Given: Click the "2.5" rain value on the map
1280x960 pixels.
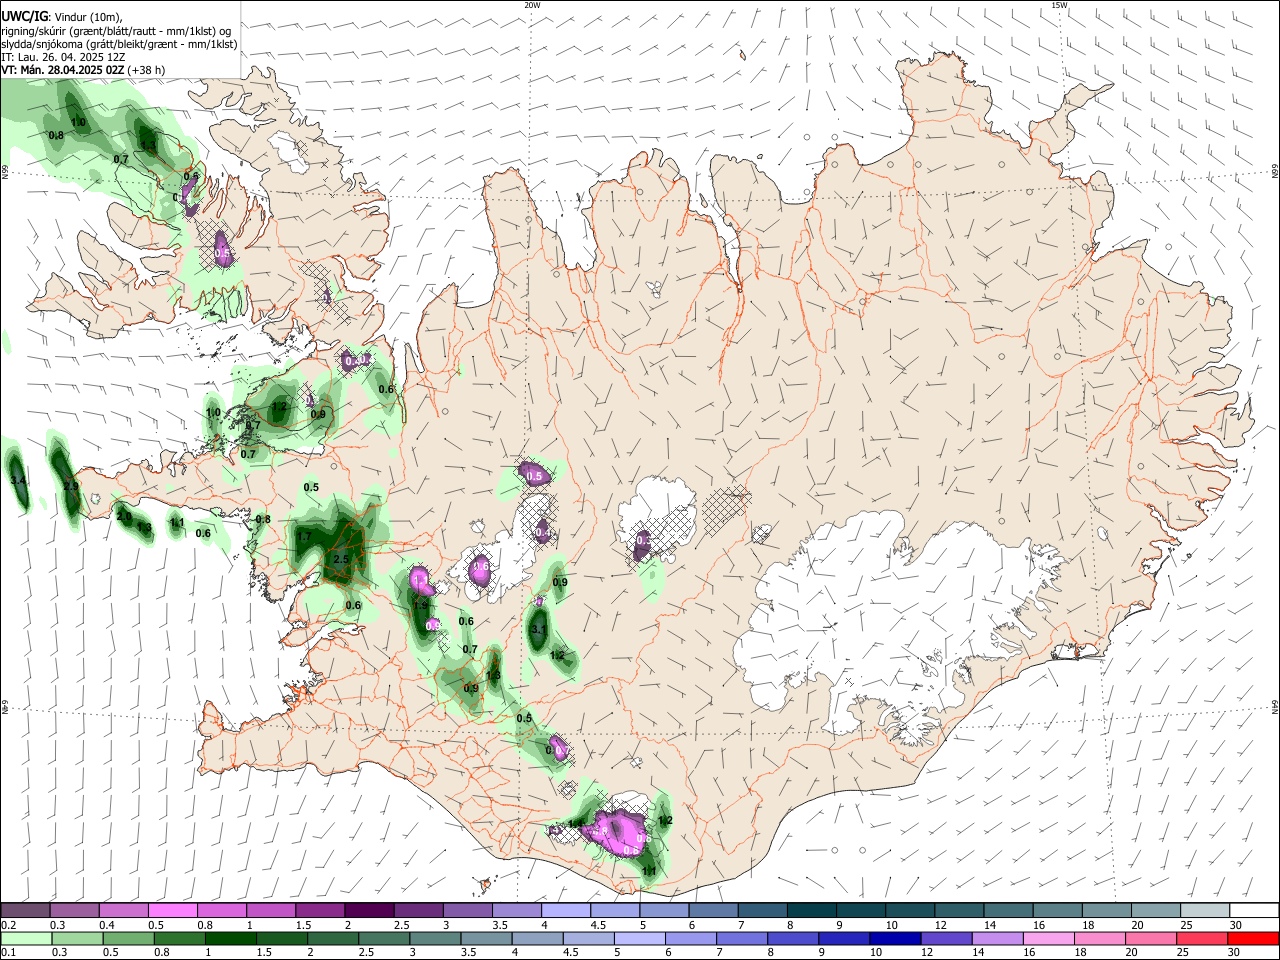Looking at the screenshot, I should click(x=341, y=560).
